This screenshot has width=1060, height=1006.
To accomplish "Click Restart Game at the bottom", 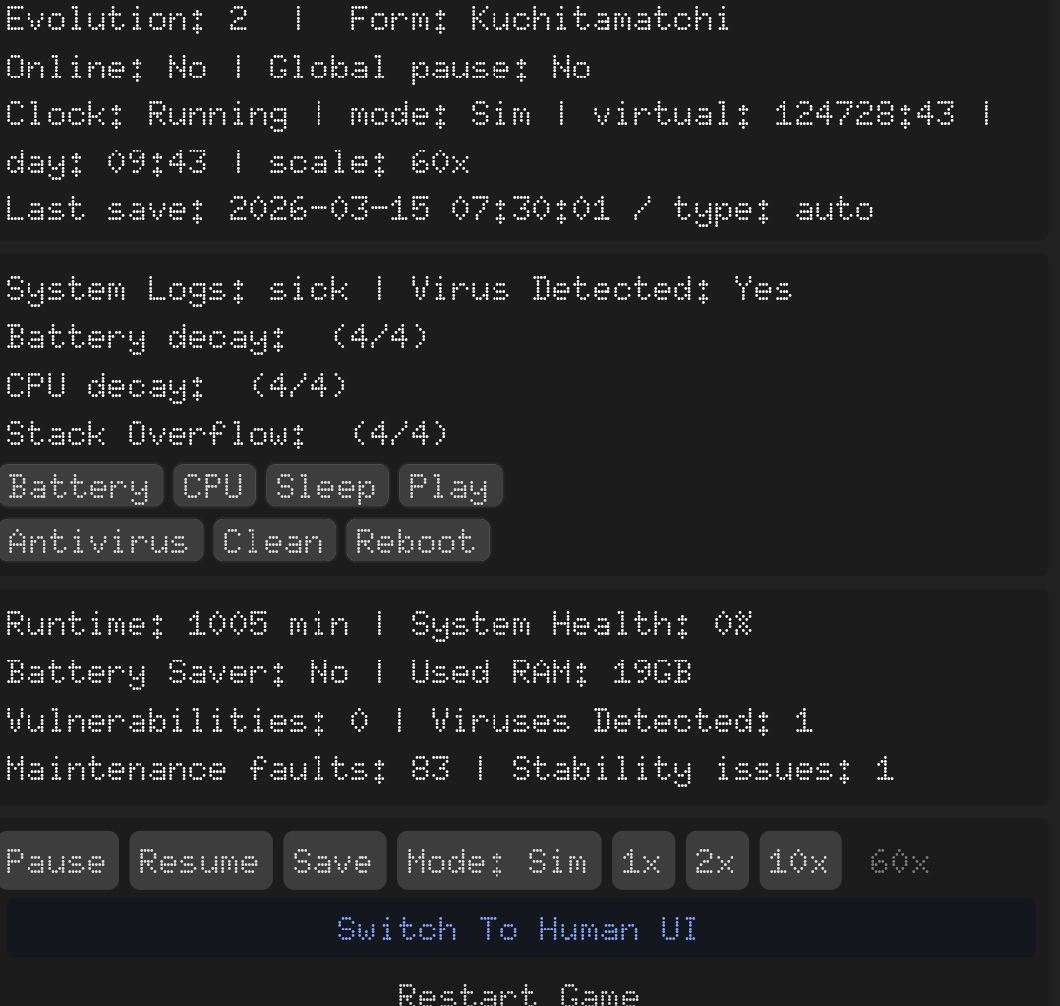I will [x=518, y=995].
